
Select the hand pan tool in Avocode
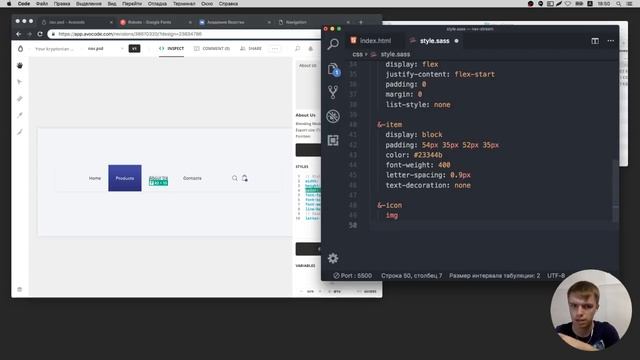point(20,65)
